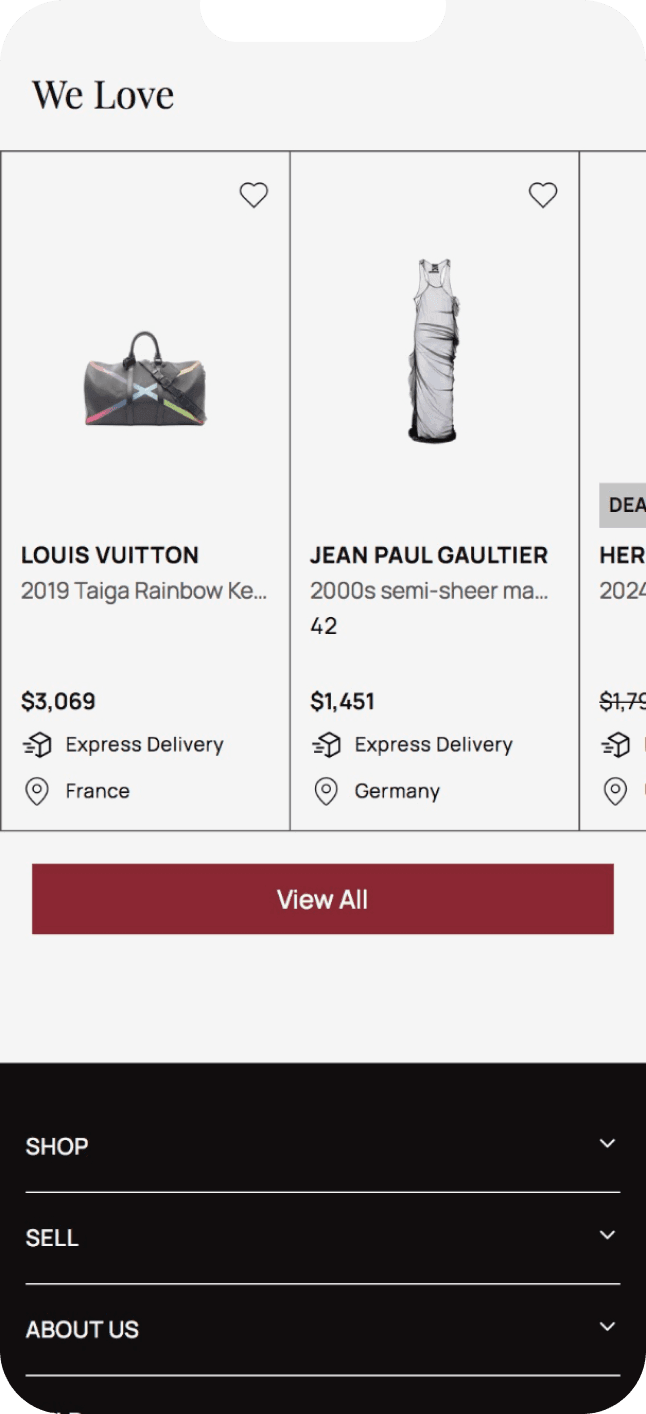
Task: View the semi-sheer dress product image
Action: tap(435, 350)
